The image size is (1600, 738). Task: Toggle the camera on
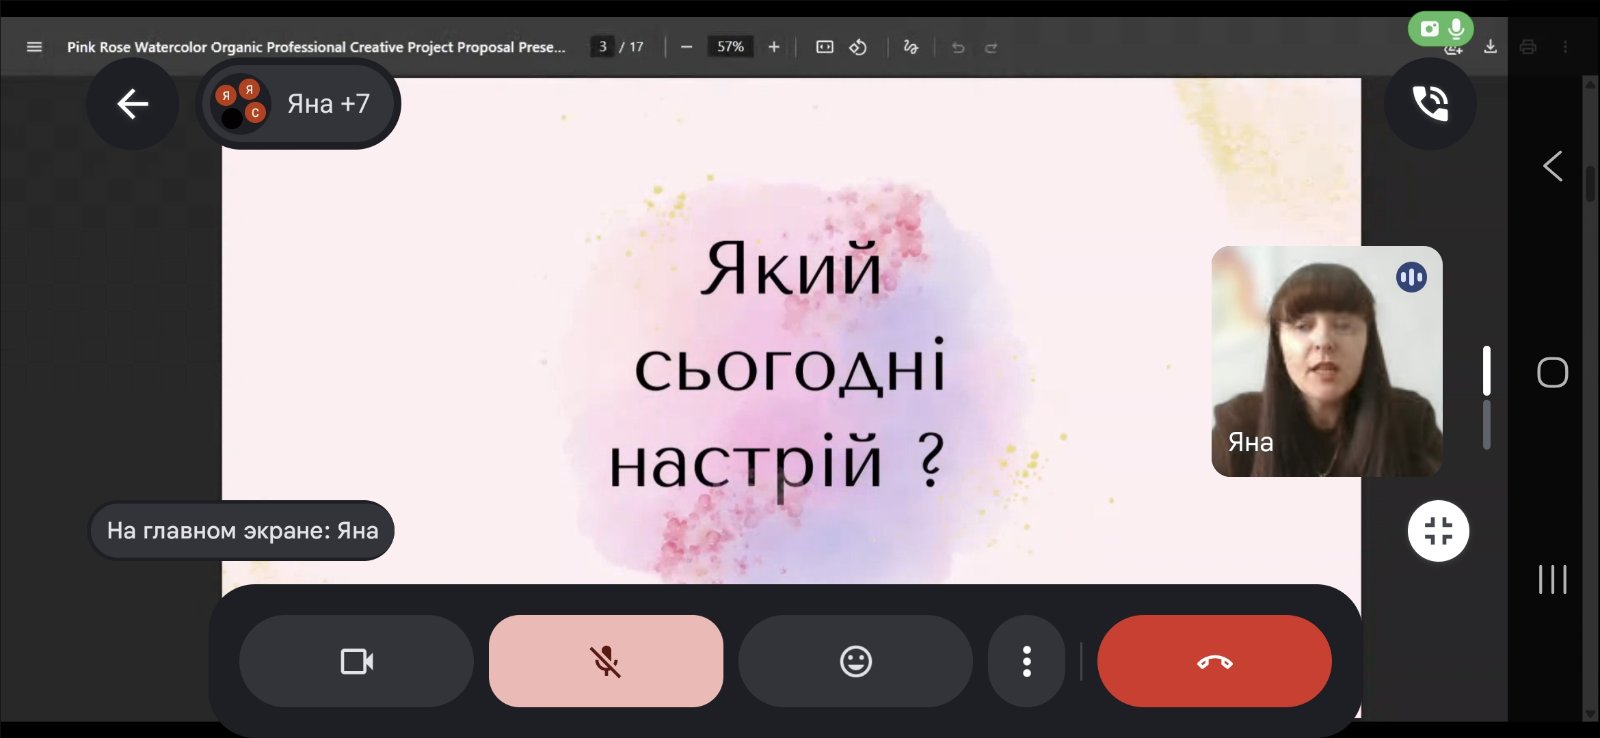tap(356, 661)
